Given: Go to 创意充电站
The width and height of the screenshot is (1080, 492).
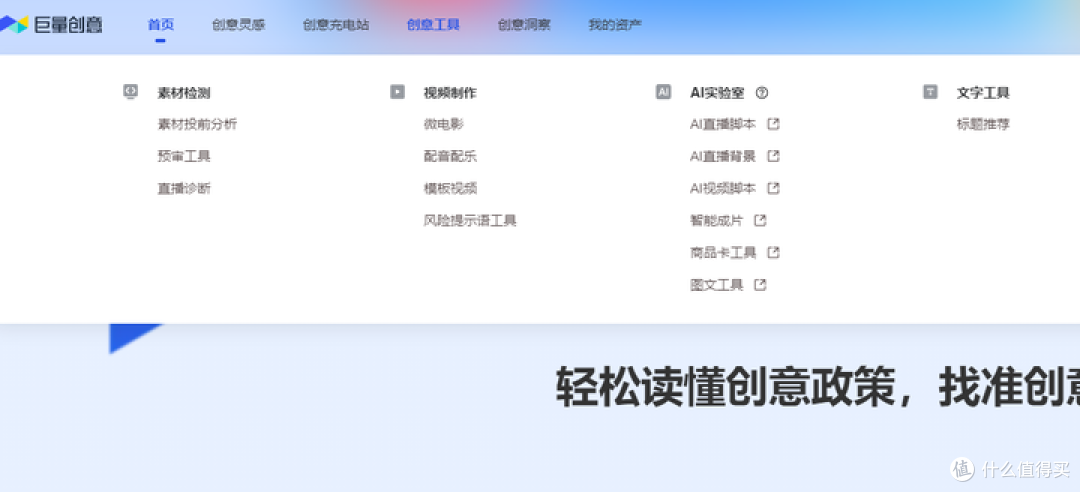Looking at the screenshot, I should point(336,25).
